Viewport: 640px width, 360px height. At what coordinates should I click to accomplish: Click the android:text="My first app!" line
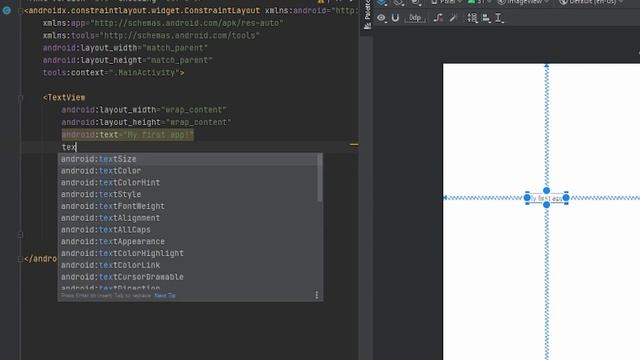click(x=128, y=135)
